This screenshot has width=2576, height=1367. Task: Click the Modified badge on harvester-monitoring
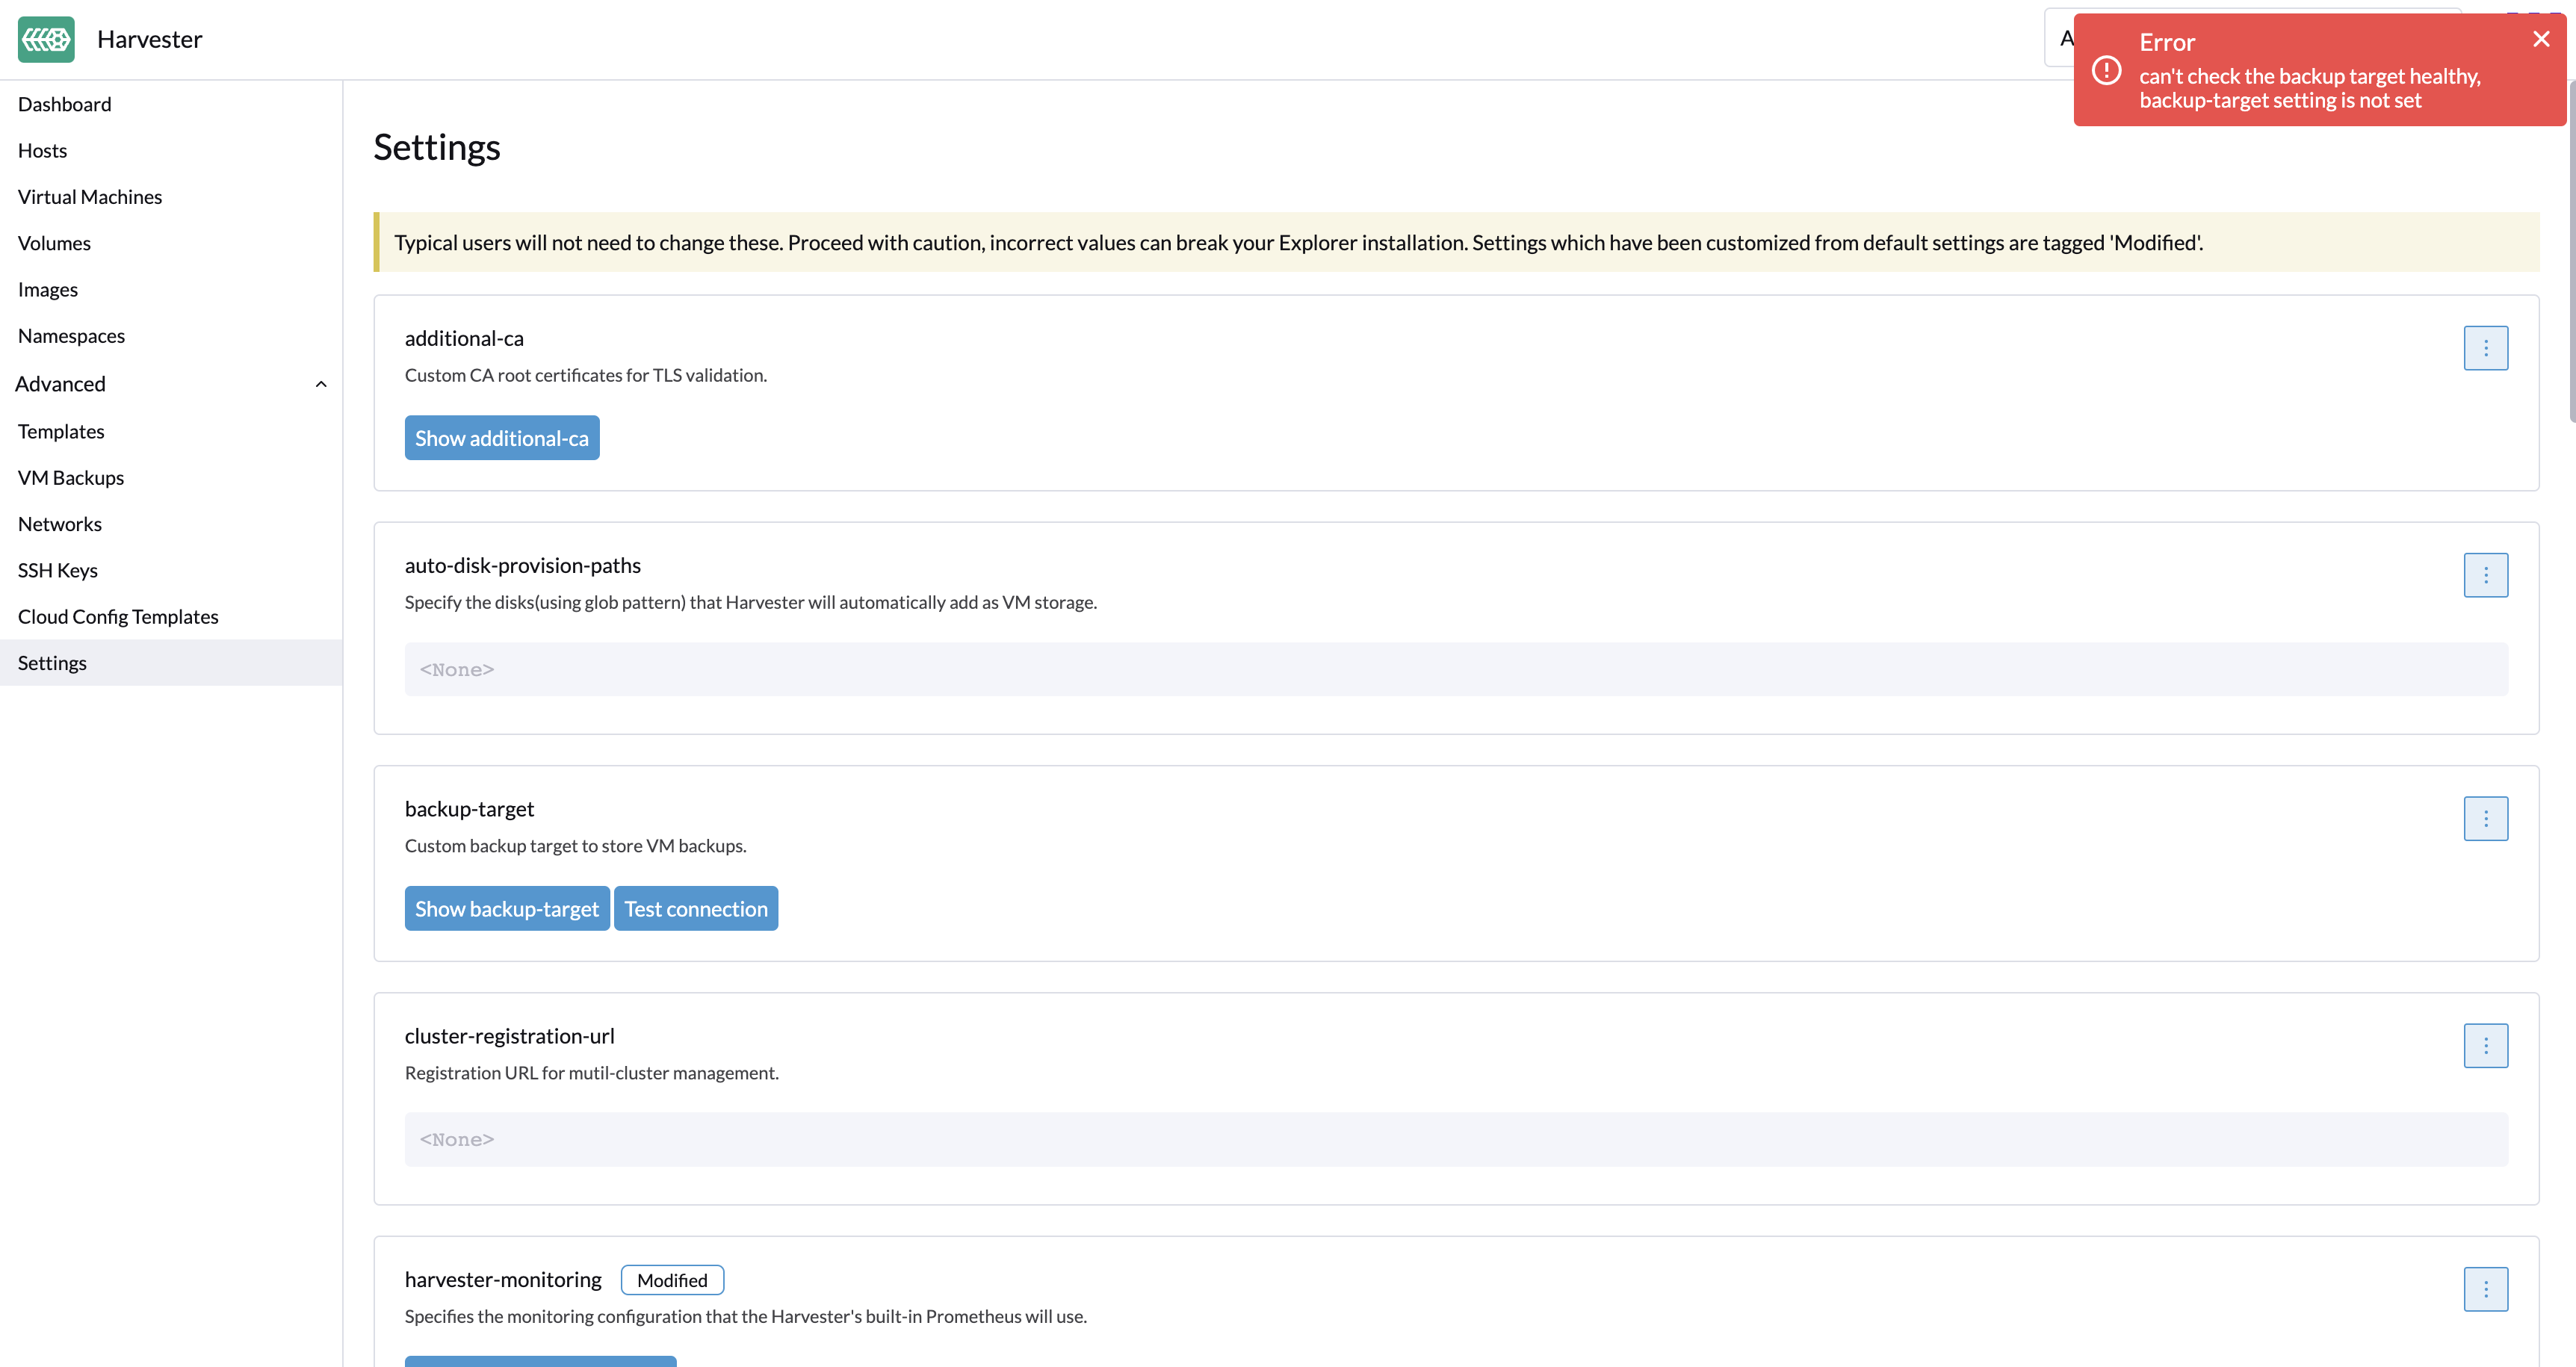coord(671,1280)
